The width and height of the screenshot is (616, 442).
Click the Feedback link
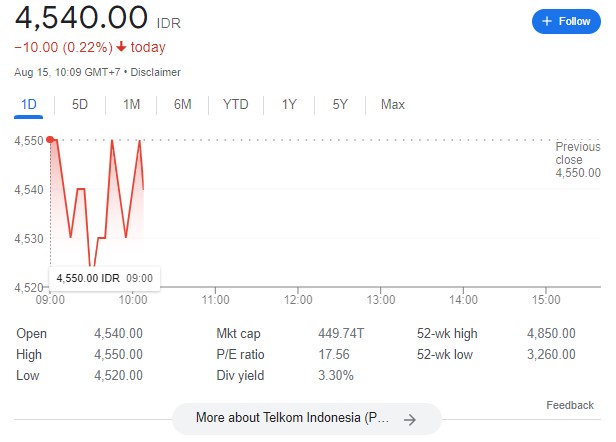[570, 405]
